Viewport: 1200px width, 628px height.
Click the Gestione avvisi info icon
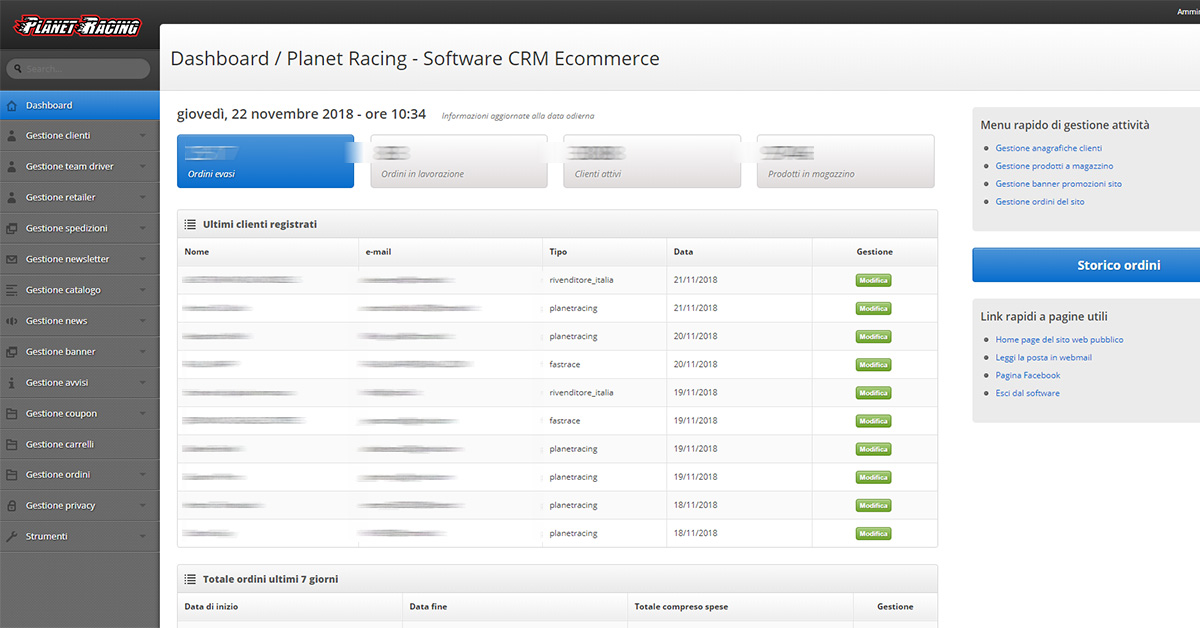[x=12, y=383]
